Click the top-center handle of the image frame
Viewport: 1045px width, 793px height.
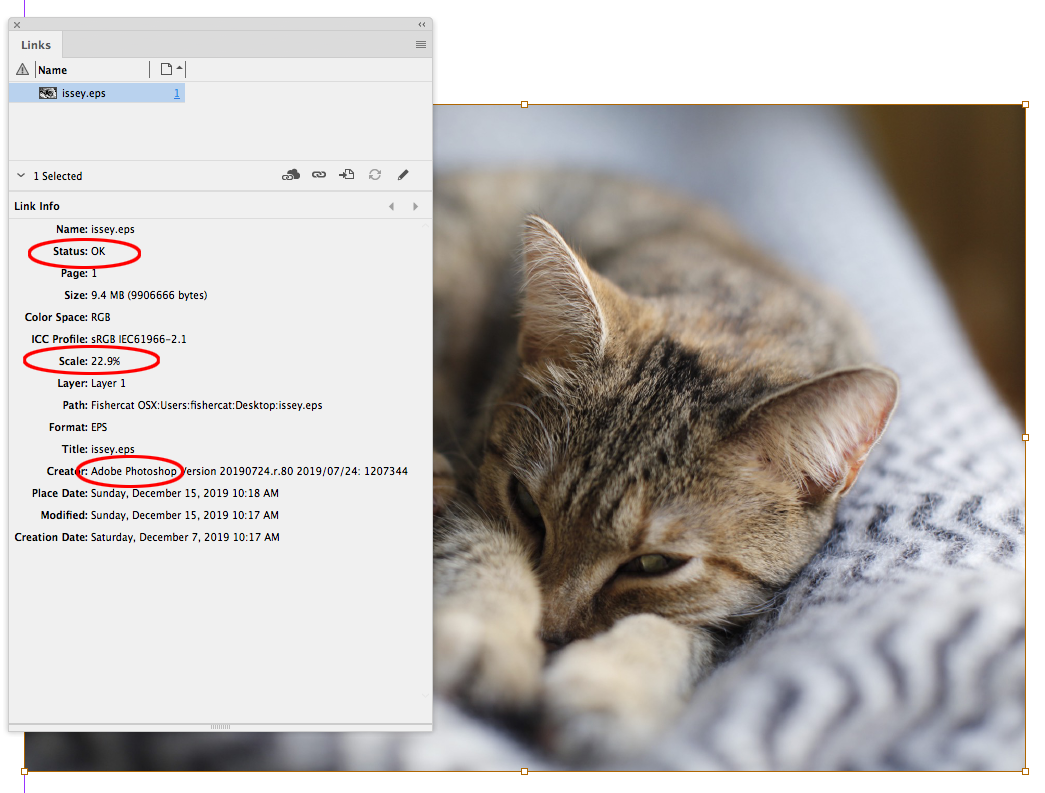coord(524,105)
